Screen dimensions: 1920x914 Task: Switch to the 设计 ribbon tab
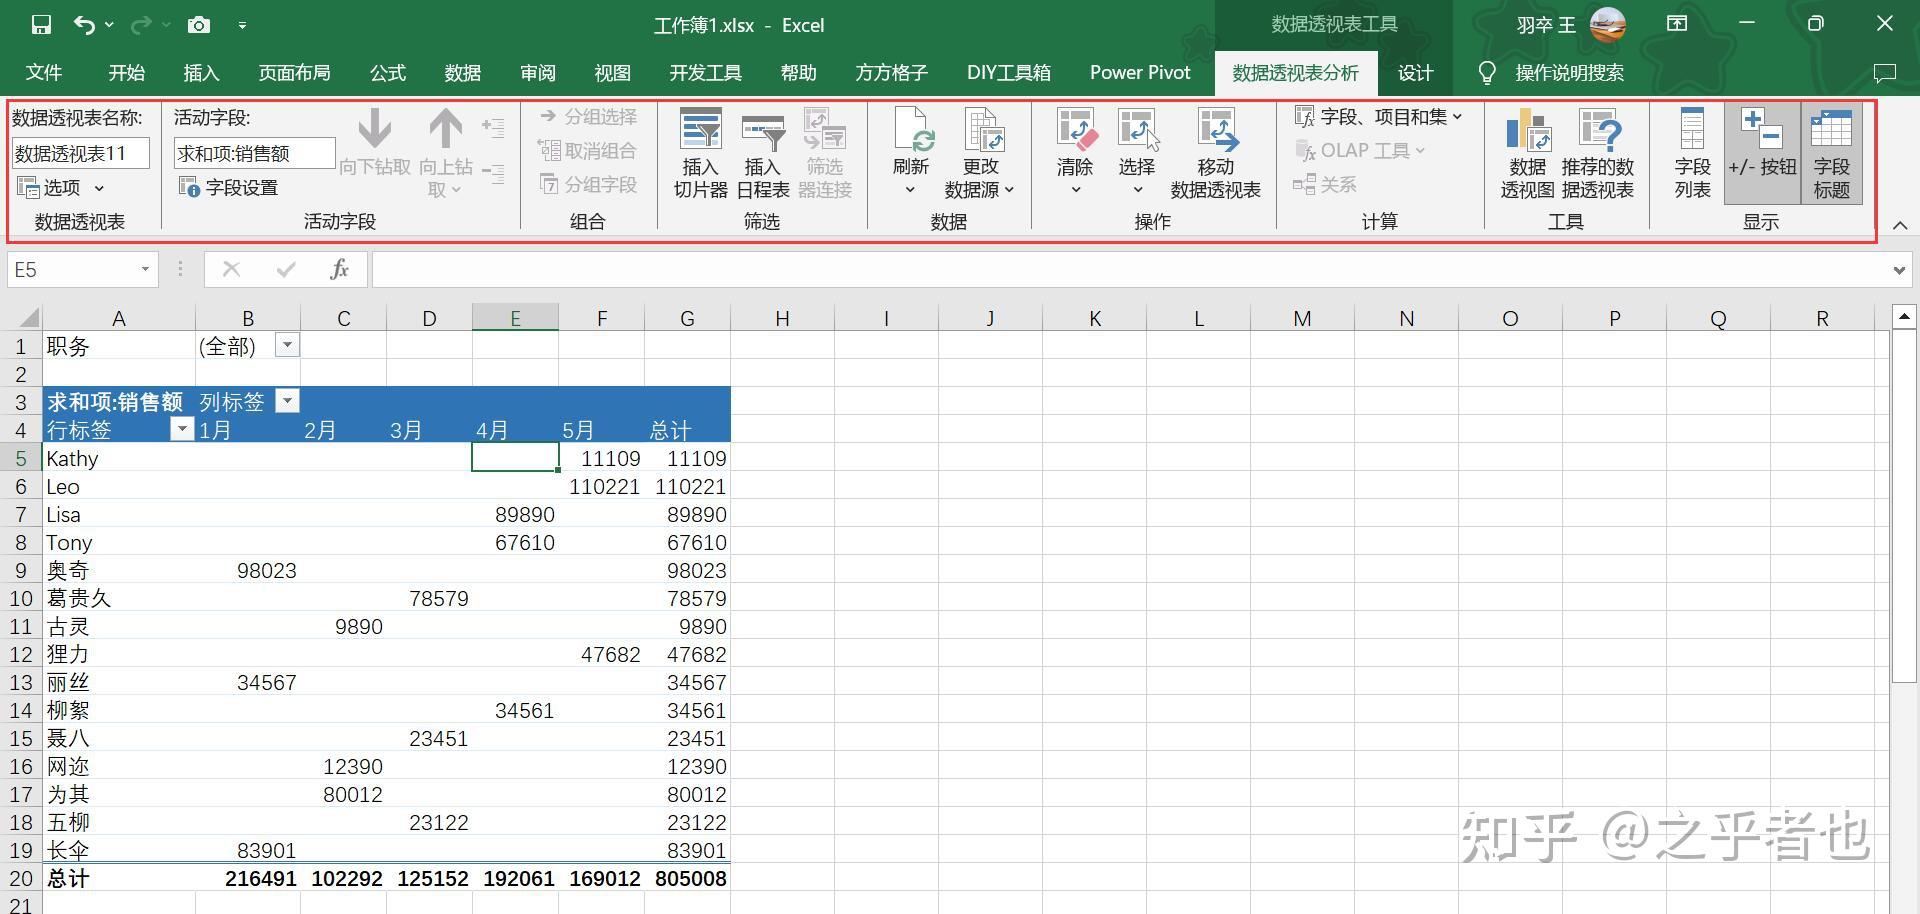pyautogui.click(x=1414, y=72)
